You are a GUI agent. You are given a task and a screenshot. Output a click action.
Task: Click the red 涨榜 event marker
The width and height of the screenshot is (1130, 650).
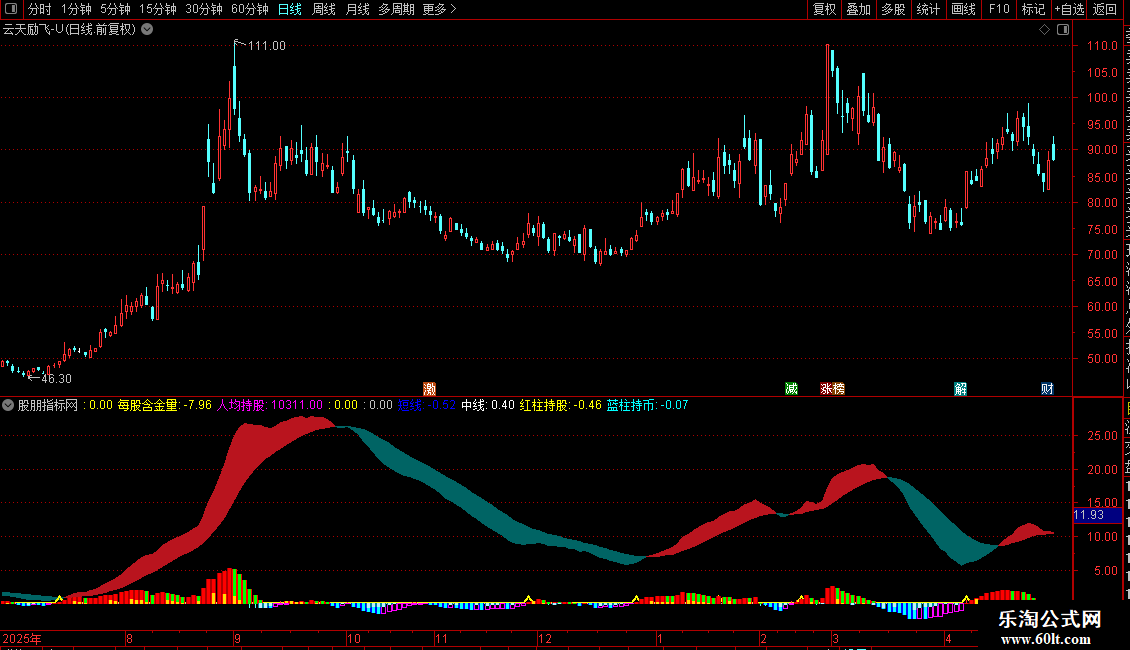click(x=832, y=389)
